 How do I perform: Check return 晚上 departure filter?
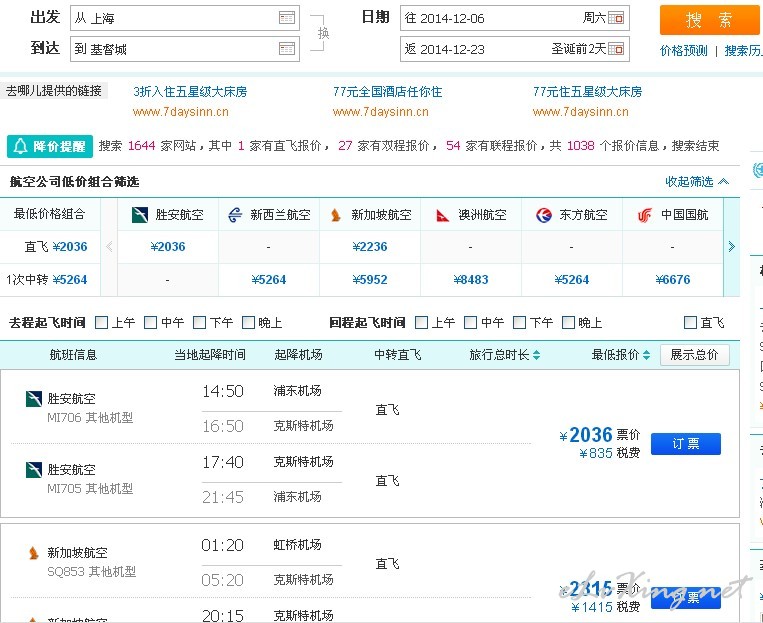[568, 323]
